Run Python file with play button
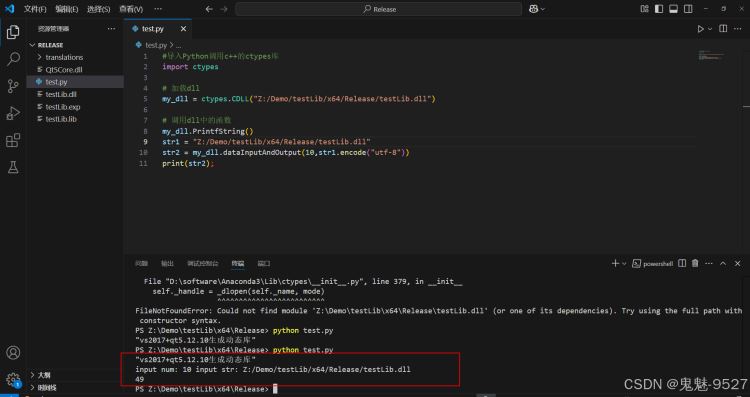The image size is (750, 397). (700, 29)
